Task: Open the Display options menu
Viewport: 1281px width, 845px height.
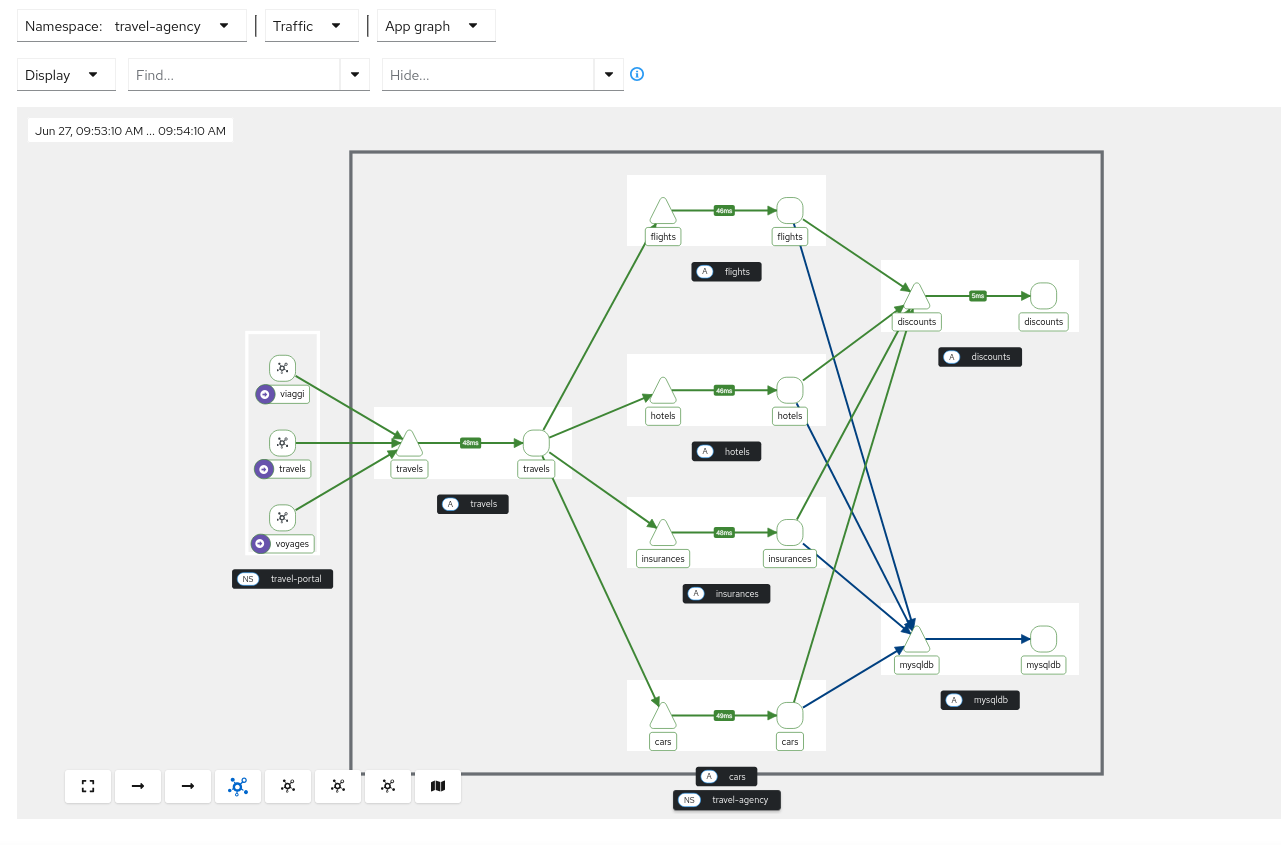Action: point(65,74)
